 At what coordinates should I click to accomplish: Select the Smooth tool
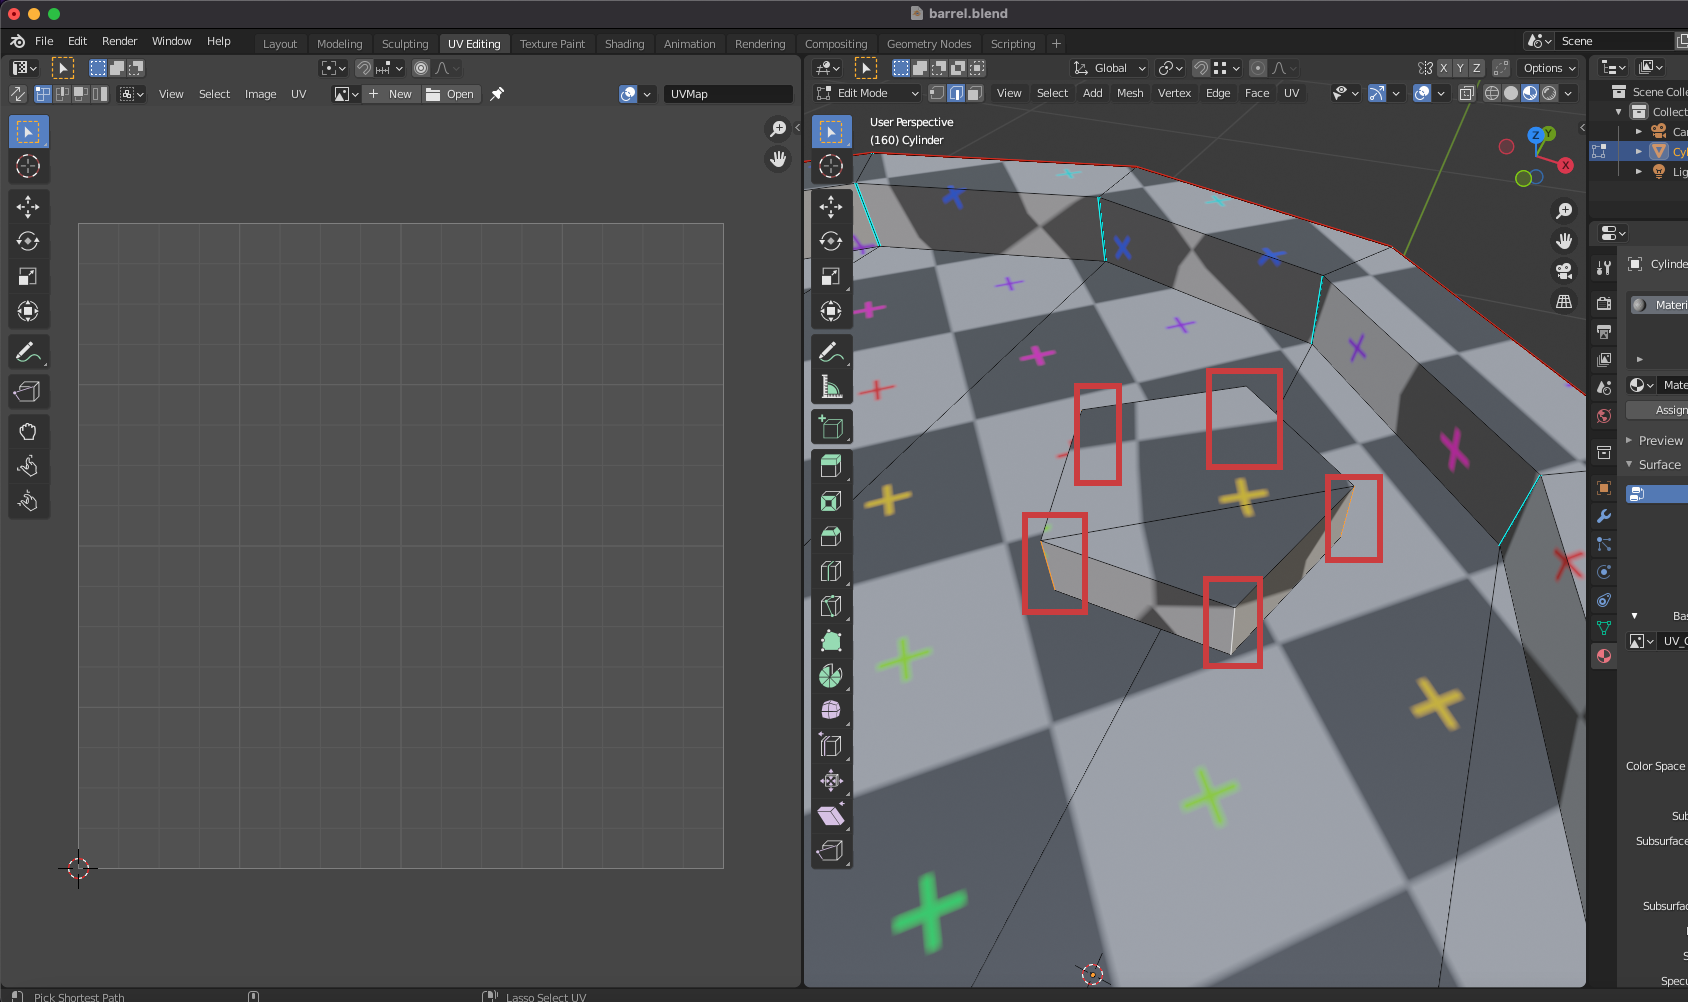[x=831, y=711]
